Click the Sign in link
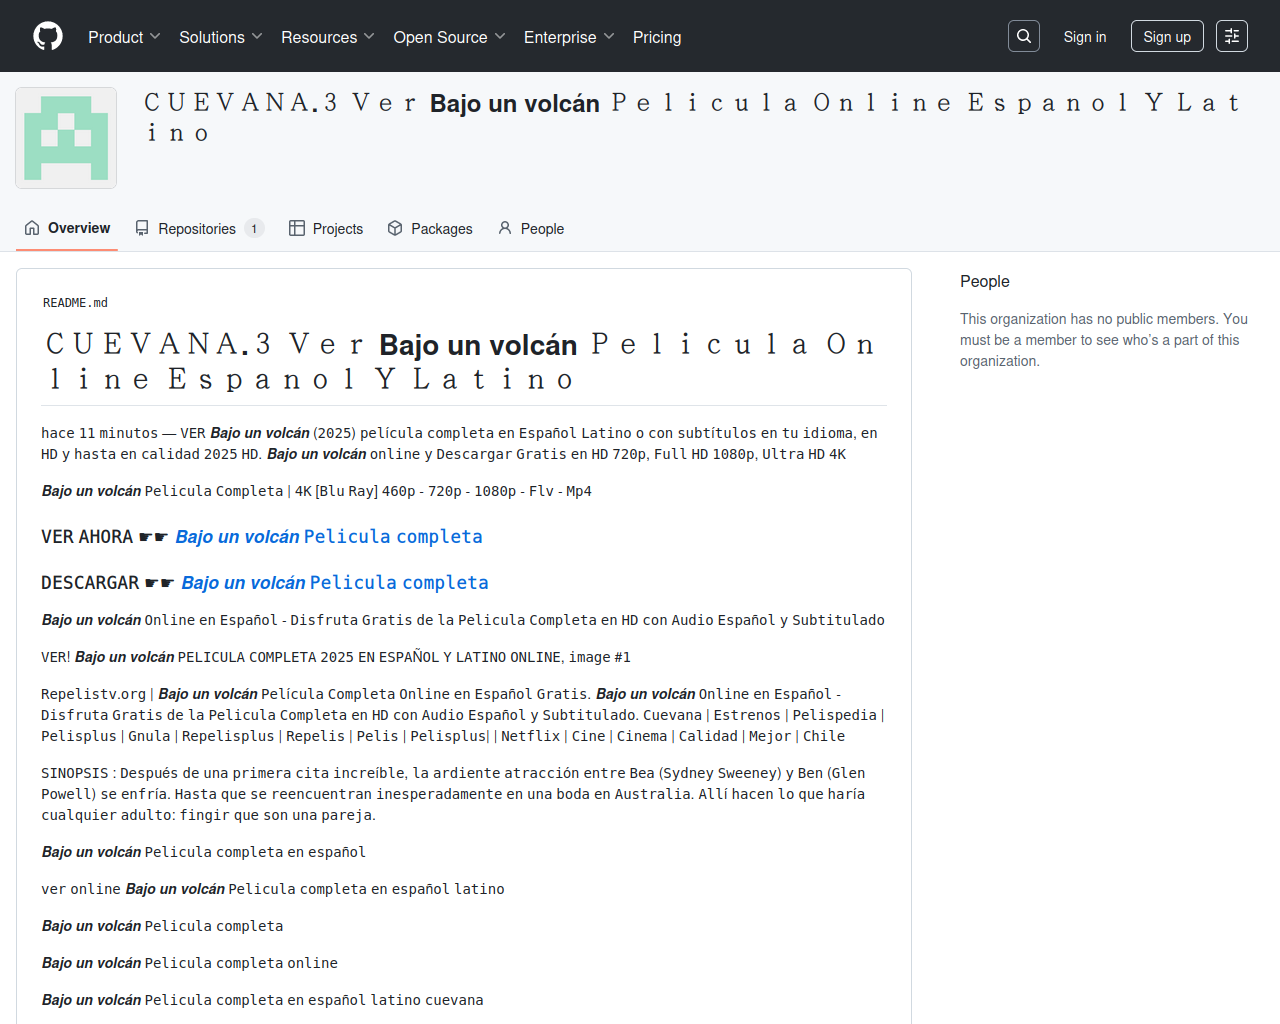Image resolution: width=1280 pixels, height=1024 pixels. tap(1085, 37)
